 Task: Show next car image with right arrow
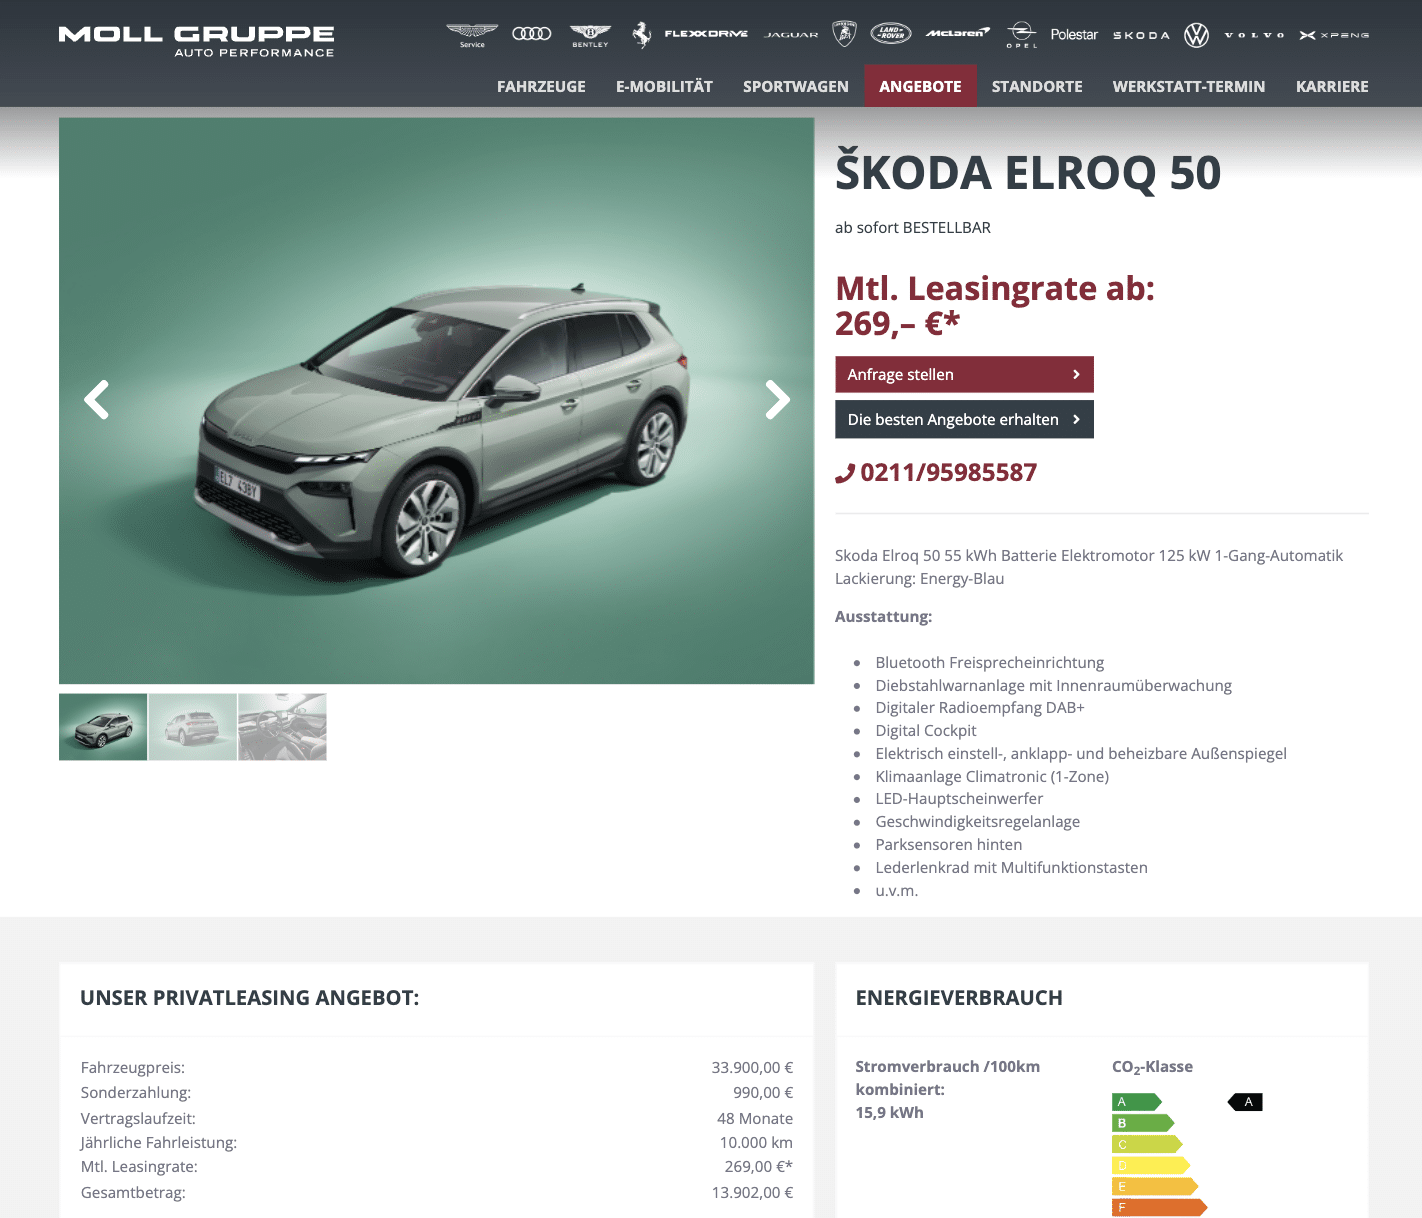[x=778, y=400]
